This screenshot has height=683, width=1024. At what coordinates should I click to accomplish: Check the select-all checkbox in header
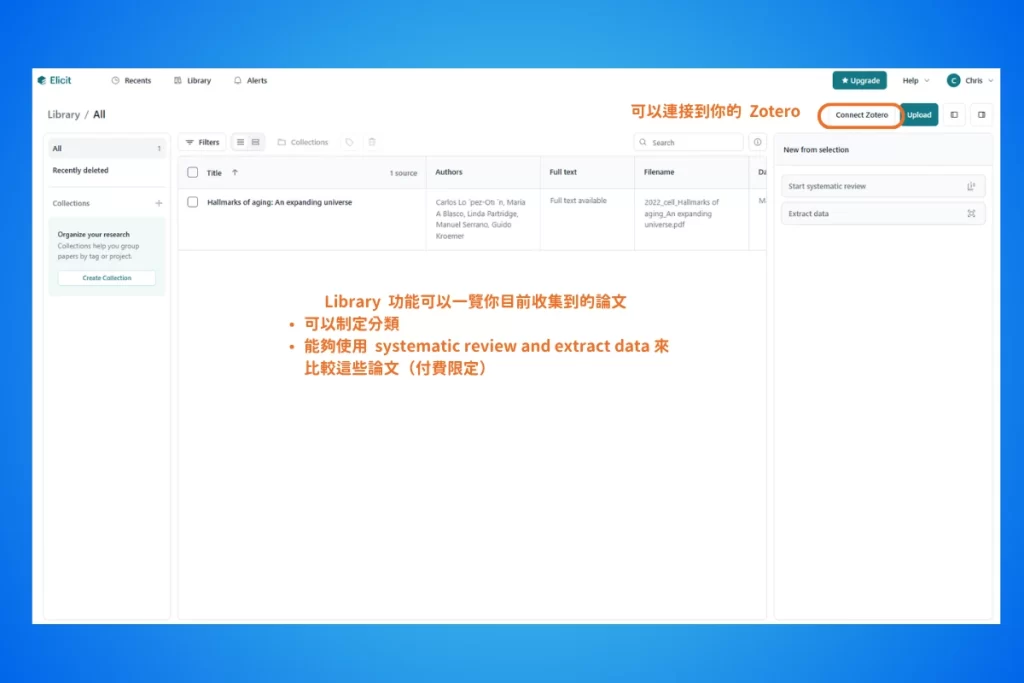pyautogui.click(x=193, y=172)
